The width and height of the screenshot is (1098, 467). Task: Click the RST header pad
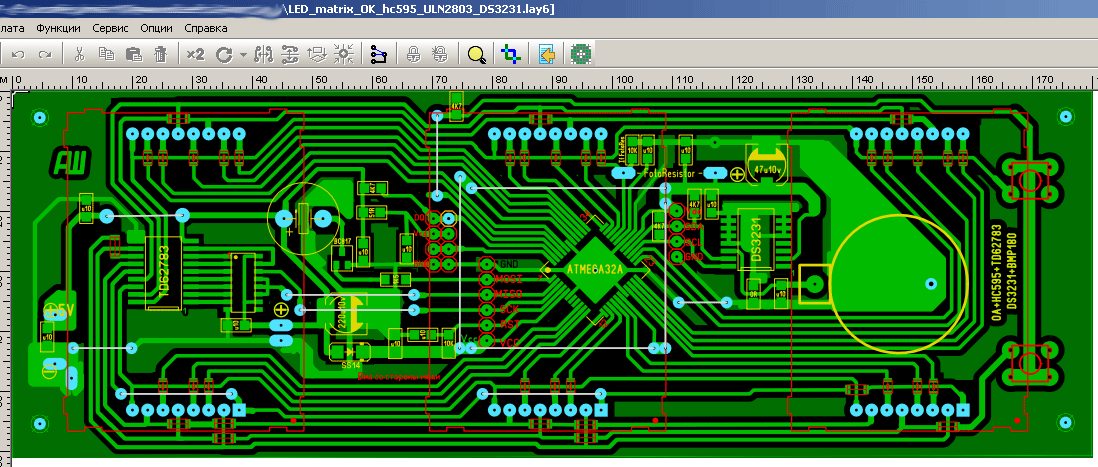tap(487, 325)
